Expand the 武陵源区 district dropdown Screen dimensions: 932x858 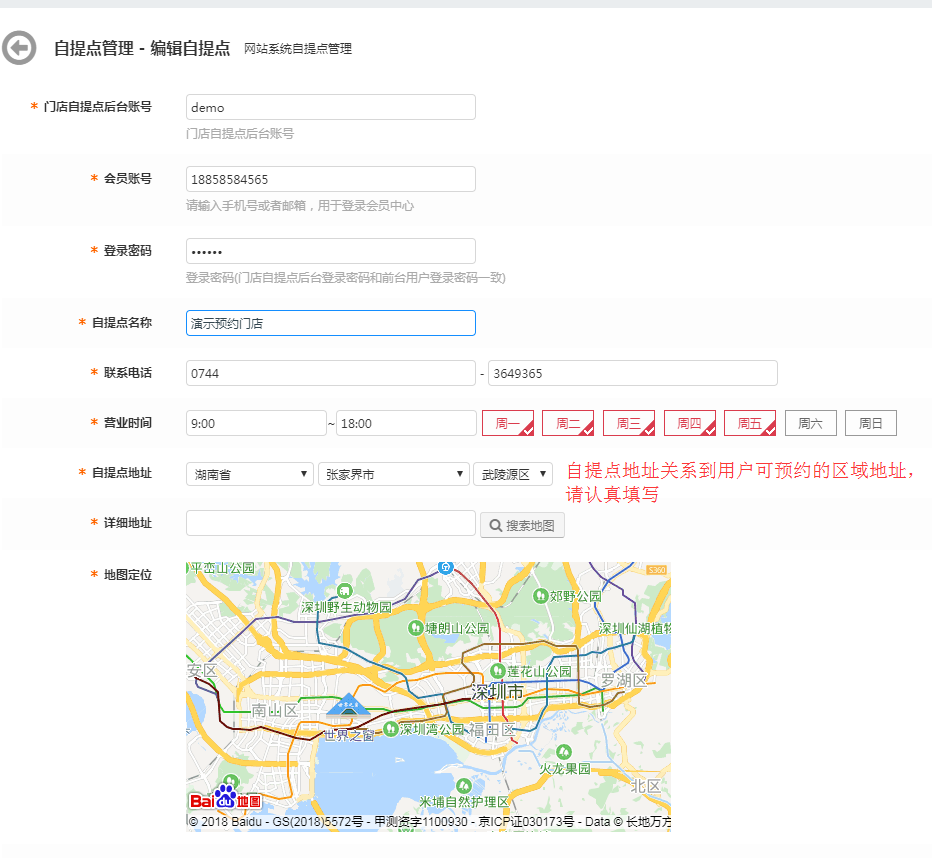coord(512,474)
